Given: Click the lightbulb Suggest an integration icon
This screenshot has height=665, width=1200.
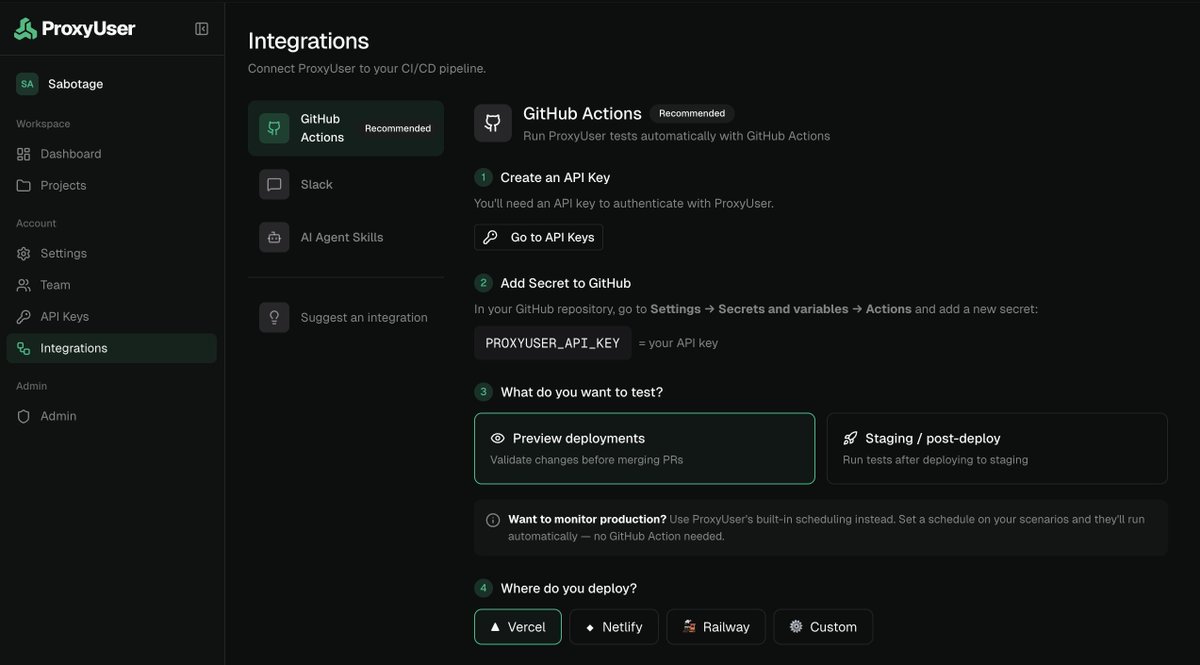Looking at the screenshot, I should (274, 317).
